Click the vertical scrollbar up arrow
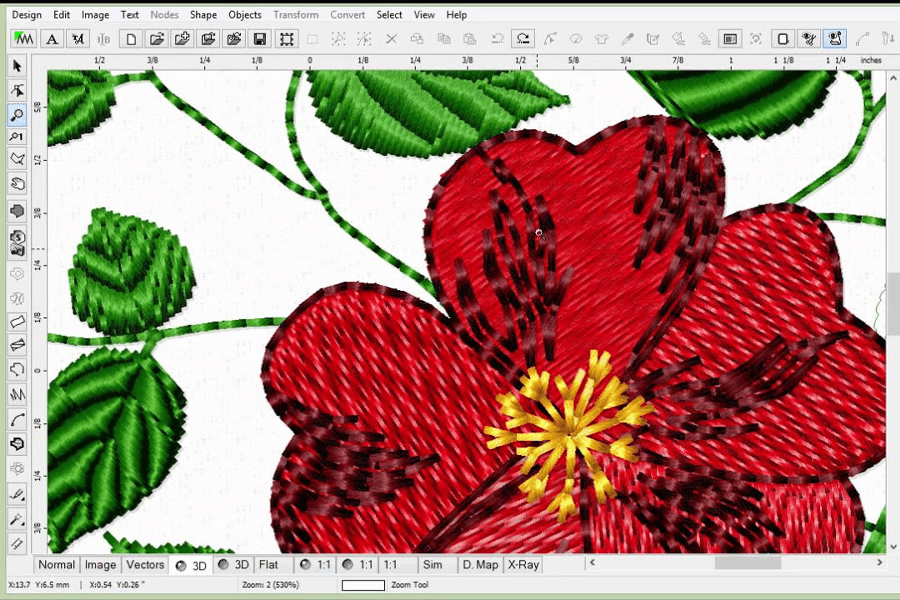Screen dimensions: 900x600 pyautogui.click(x=893, y=79)
